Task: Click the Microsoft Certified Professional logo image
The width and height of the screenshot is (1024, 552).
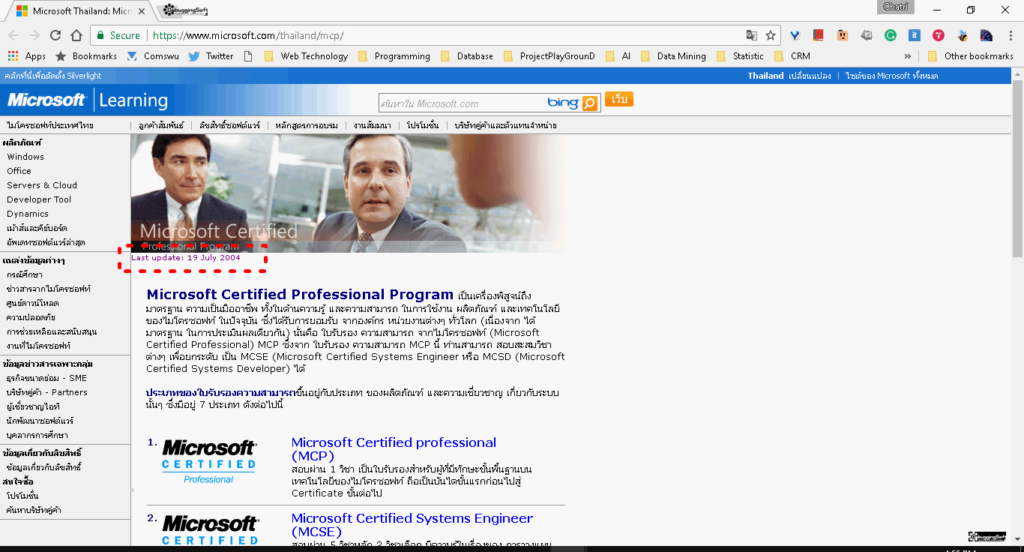Action: (x=208, y=462)
